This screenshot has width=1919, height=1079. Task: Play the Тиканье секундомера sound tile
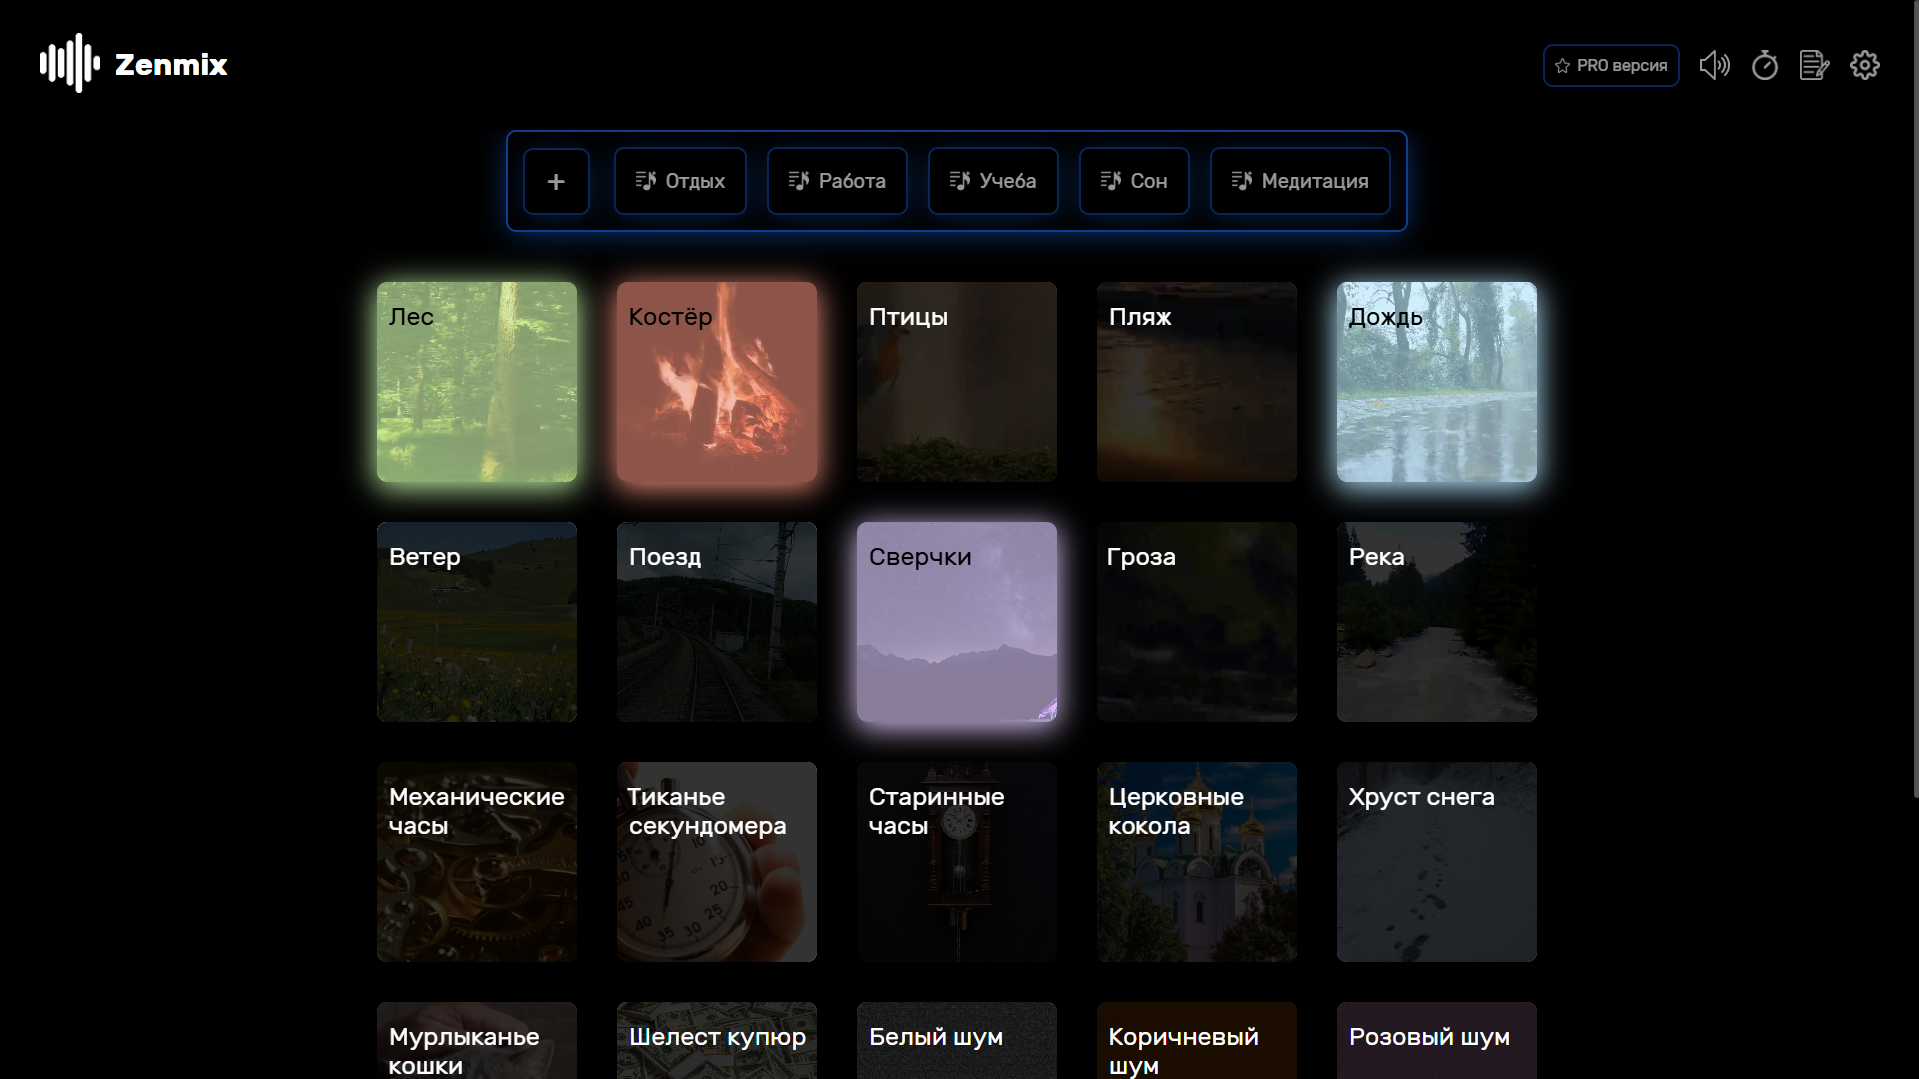[717, 862]
